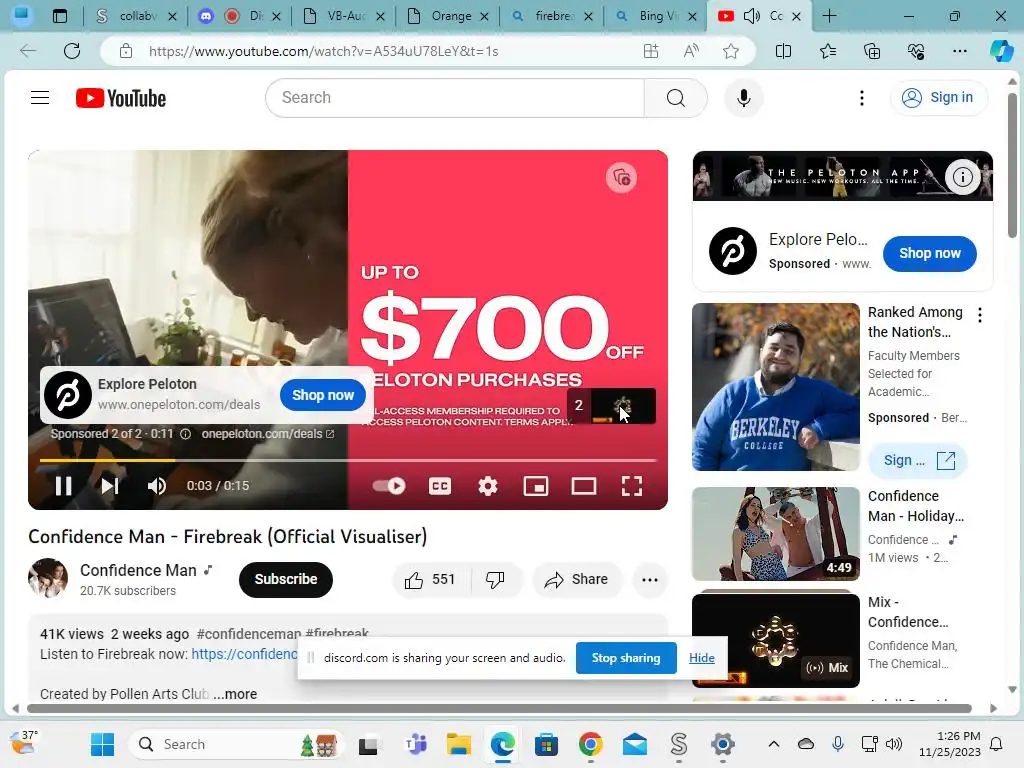Focus the YouTube search field

tap(455, 98)
